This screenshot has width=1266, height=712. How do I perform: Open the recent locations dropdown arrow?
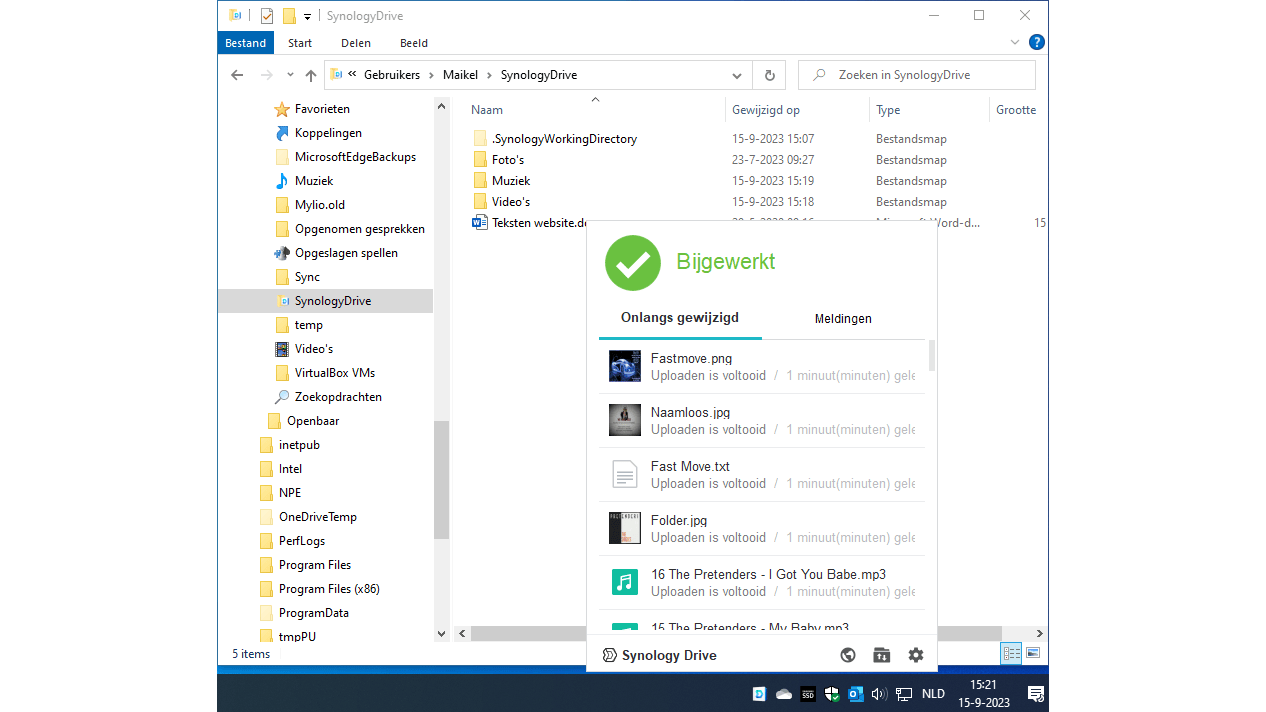290,75
